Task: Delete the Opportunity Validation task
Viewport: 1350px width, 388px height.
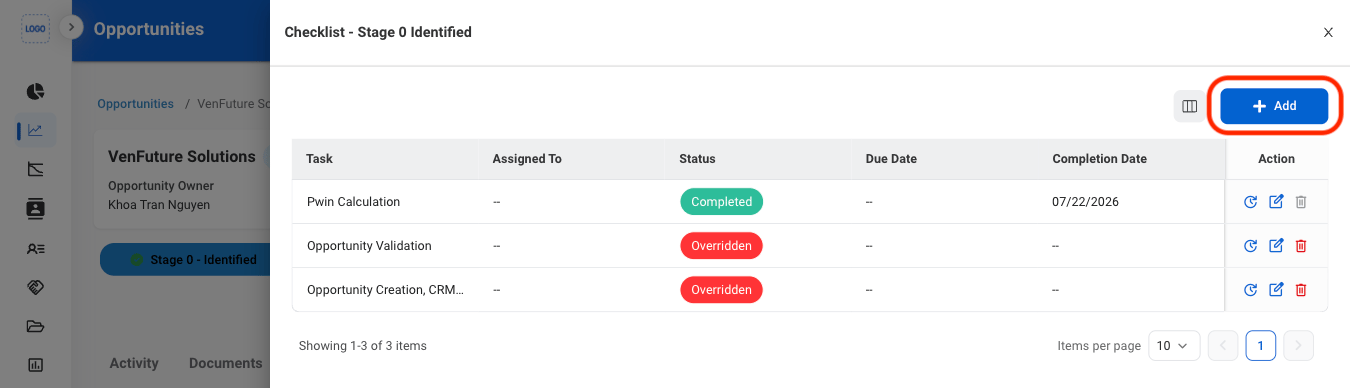Action: (x=1301, y=246)
